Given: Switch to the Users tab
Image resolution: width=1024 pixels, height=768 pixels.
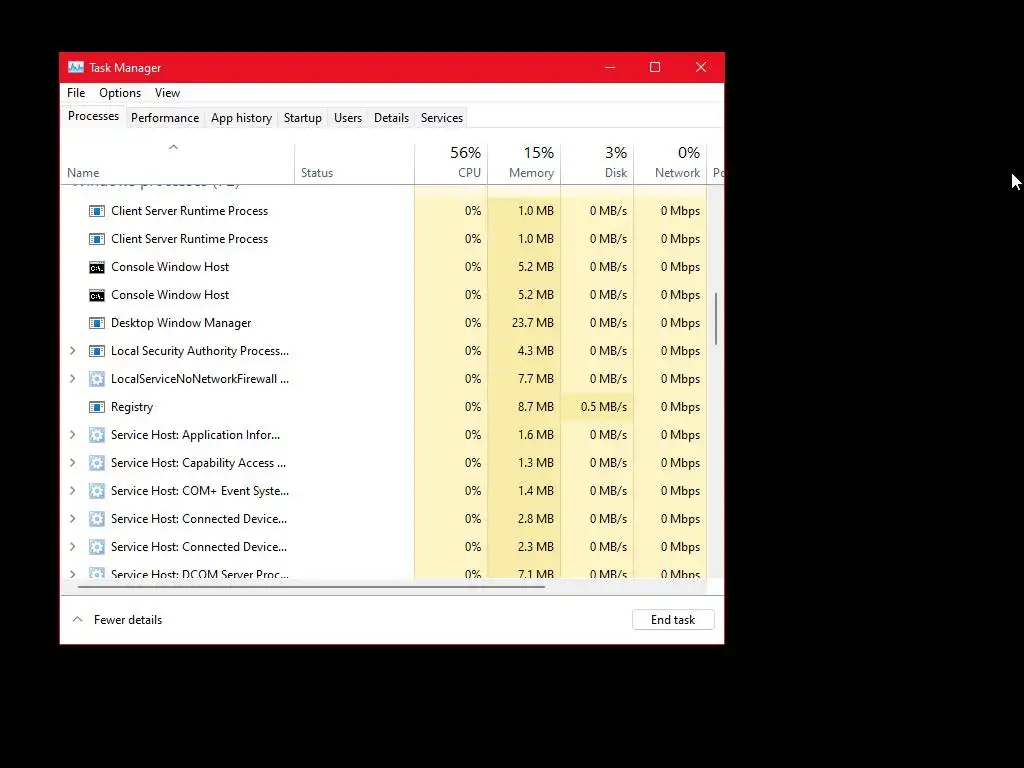Looking at the screenshot, I should click(347, 118).
